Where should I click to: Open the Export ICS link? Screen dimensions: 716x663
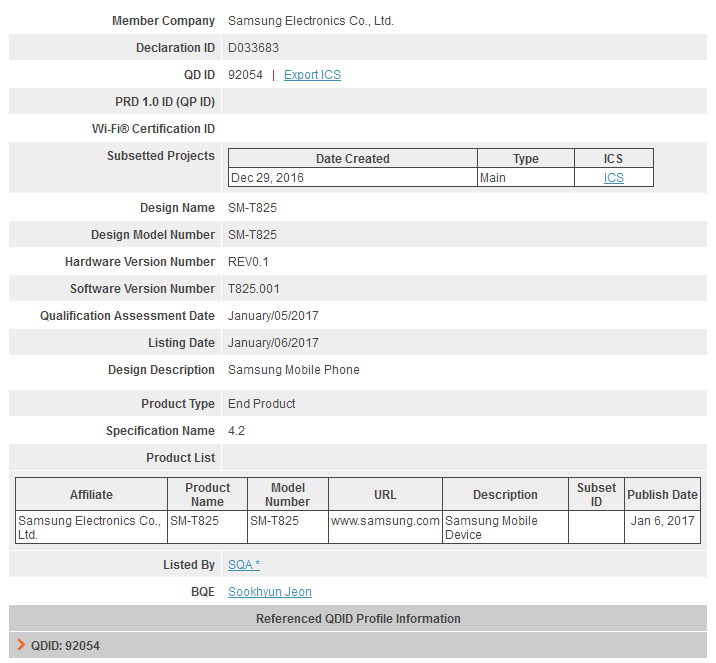tap(312, 75)
